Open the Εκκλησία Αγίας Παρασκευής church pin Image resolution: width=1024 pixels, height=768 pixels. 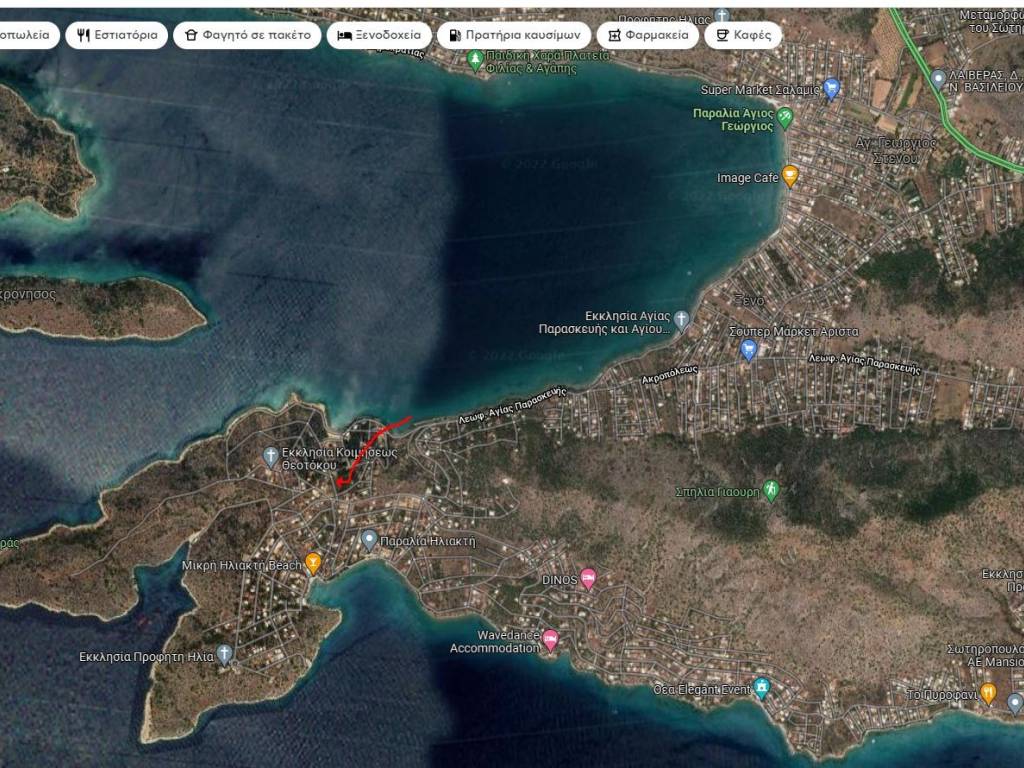681,320
